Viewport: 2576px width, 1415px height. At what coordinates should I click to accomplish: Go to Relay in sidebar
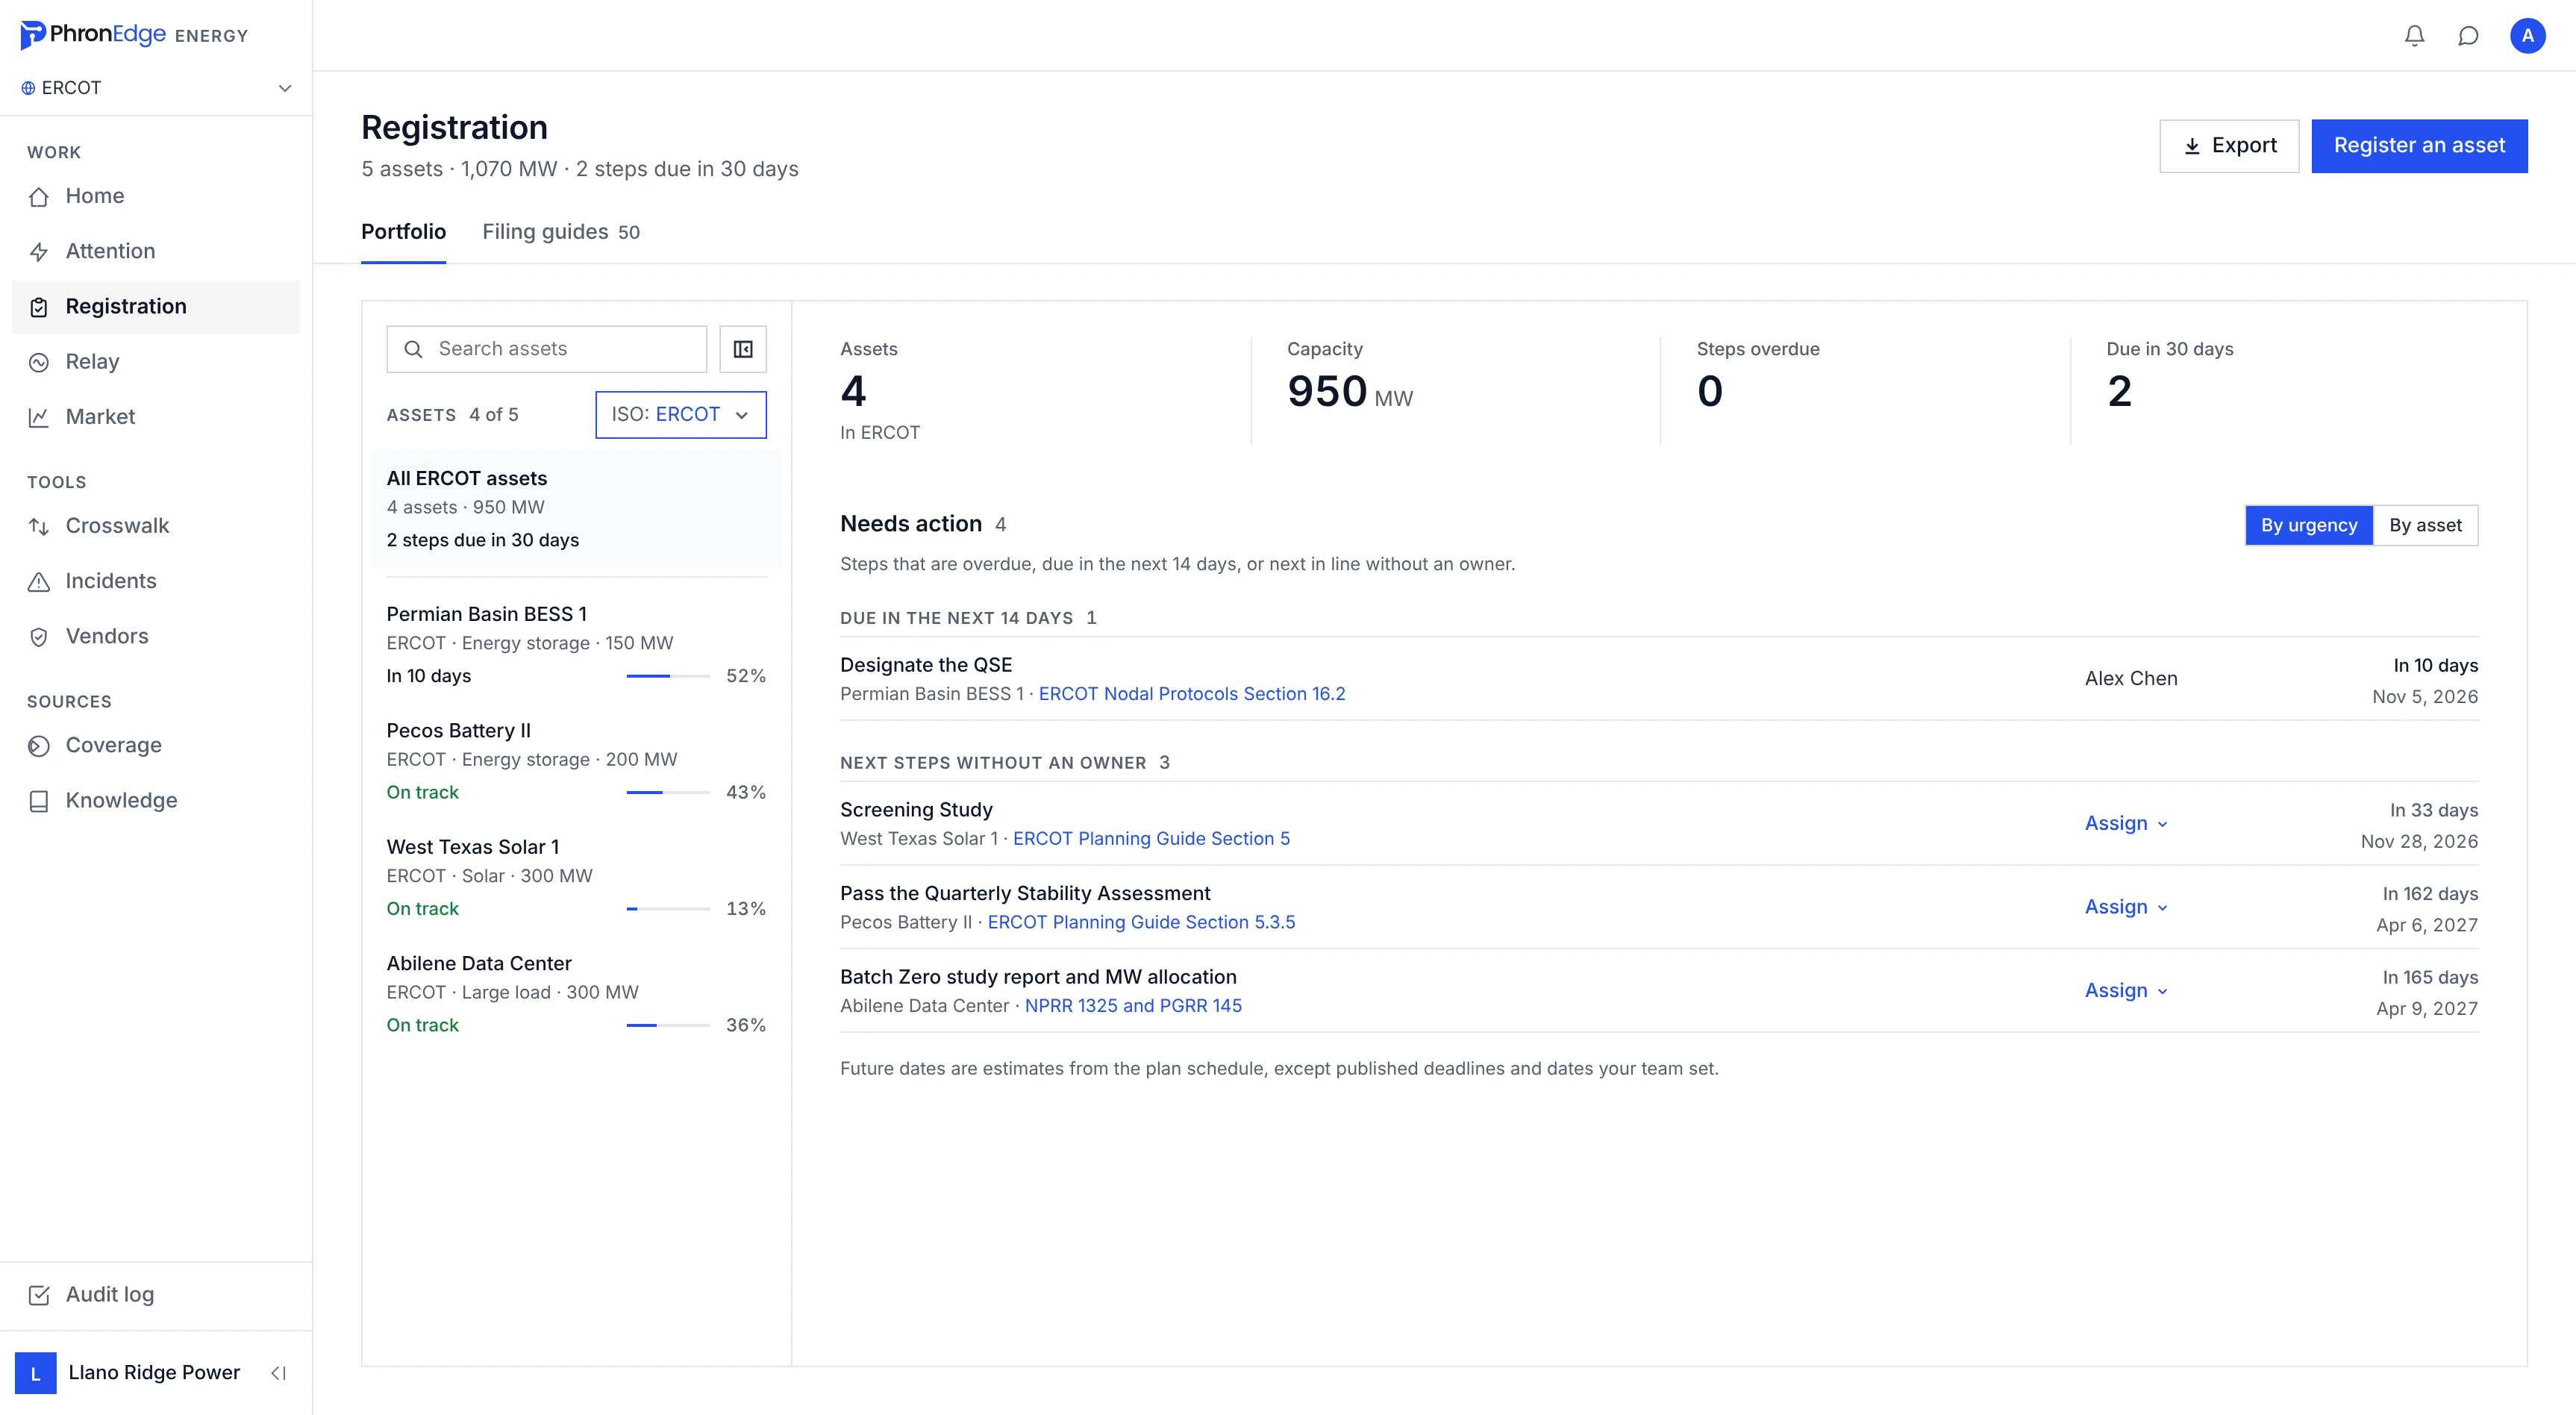[156, 362]
